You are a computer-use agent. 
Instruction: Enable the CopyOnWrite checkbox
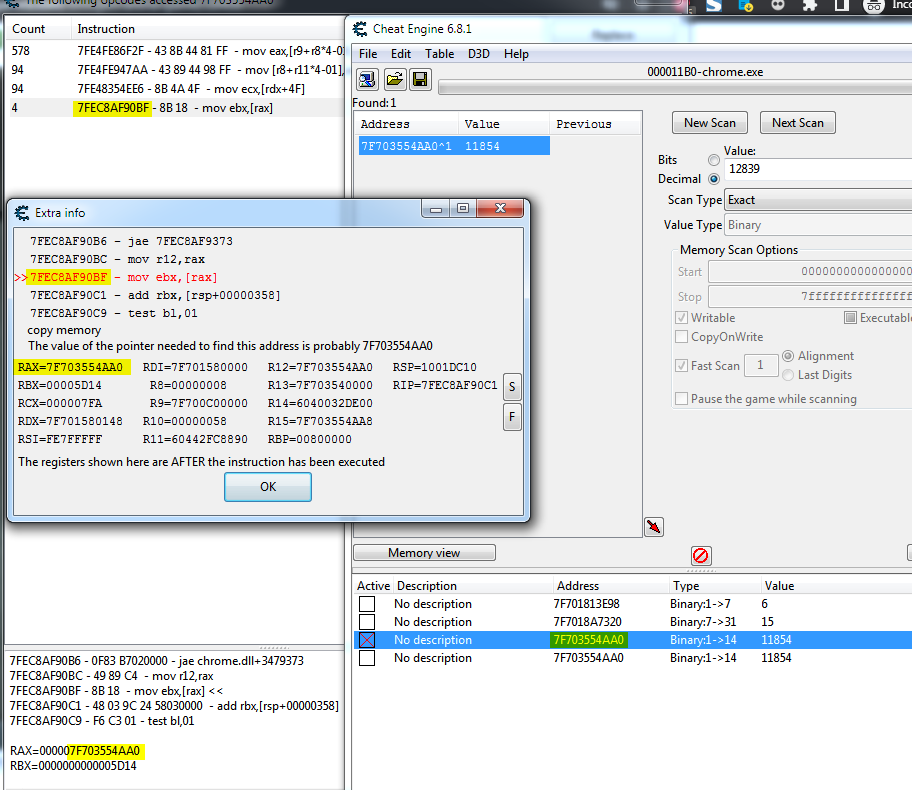pyautogui.click(x=682, y=337)
